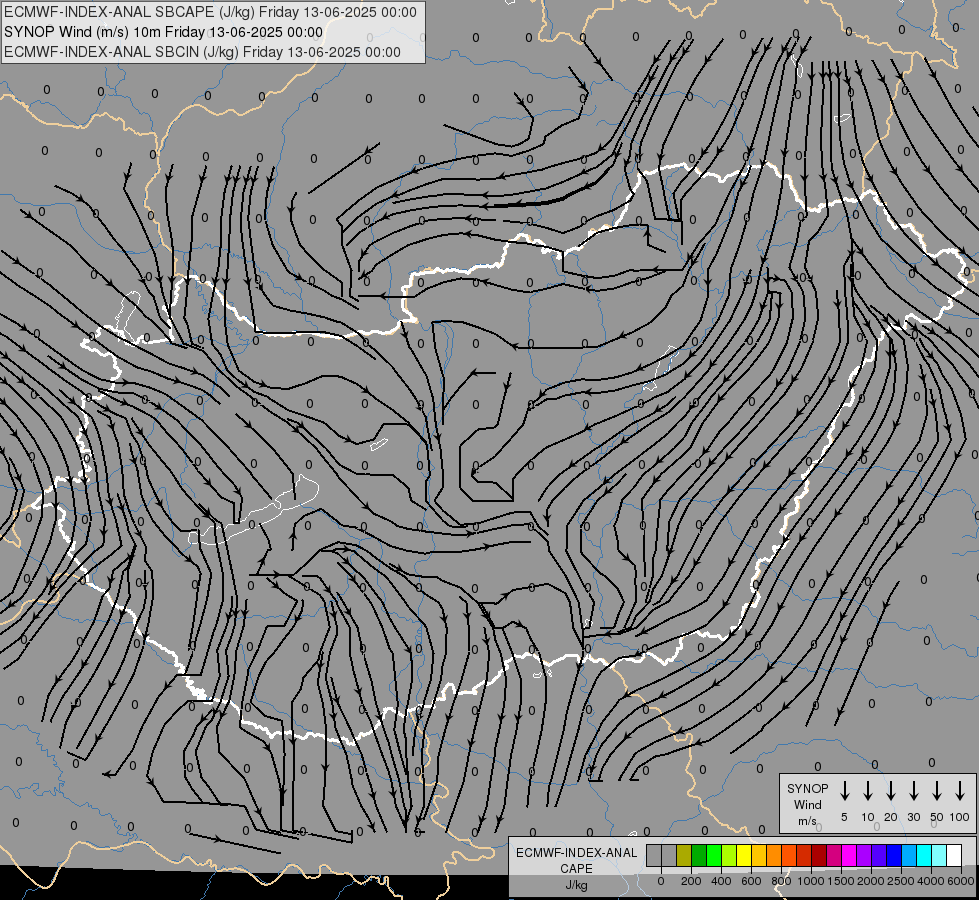Pick the pure yellow CAPE legend swatch

pos(744,856)
